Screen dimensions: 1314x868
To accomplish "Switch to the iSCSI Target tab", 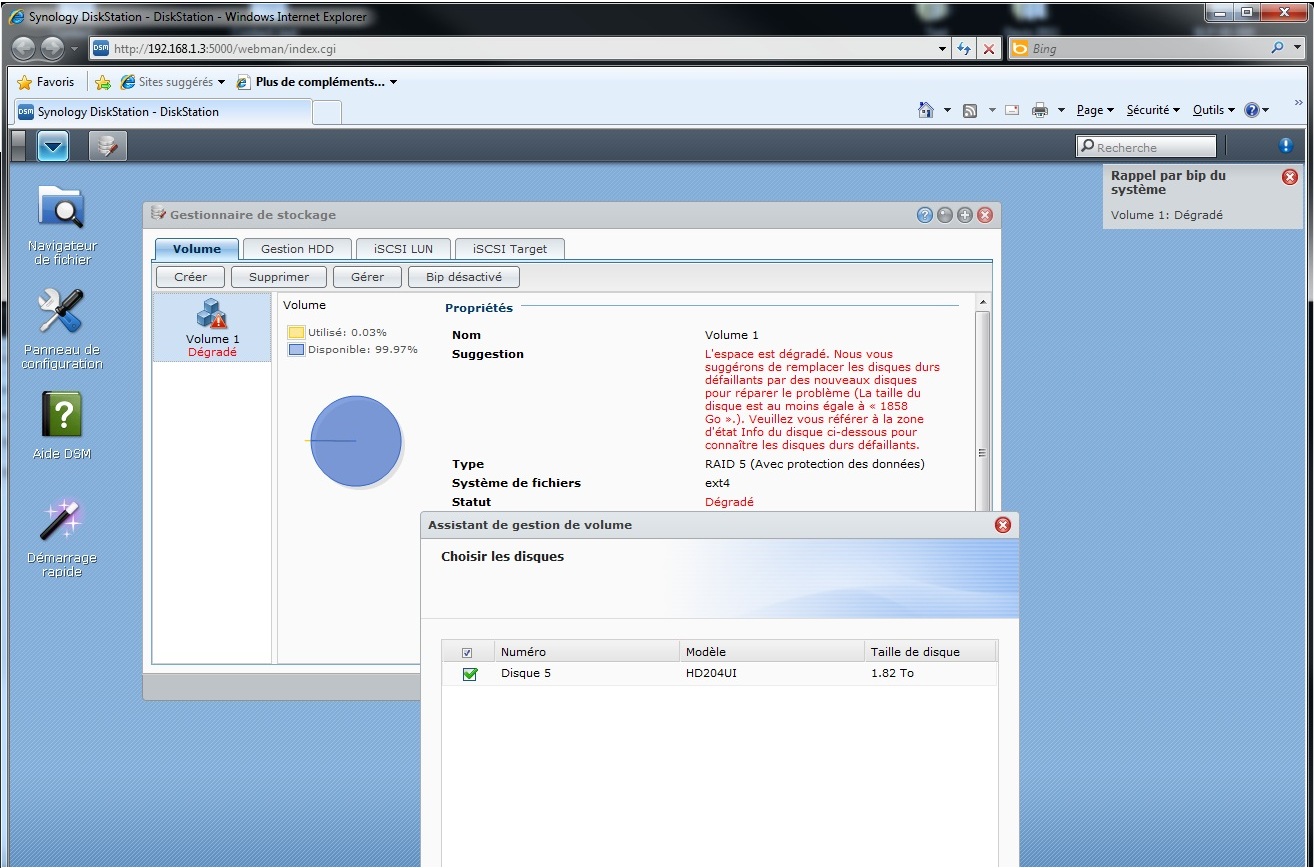I will tap(509, 249).
